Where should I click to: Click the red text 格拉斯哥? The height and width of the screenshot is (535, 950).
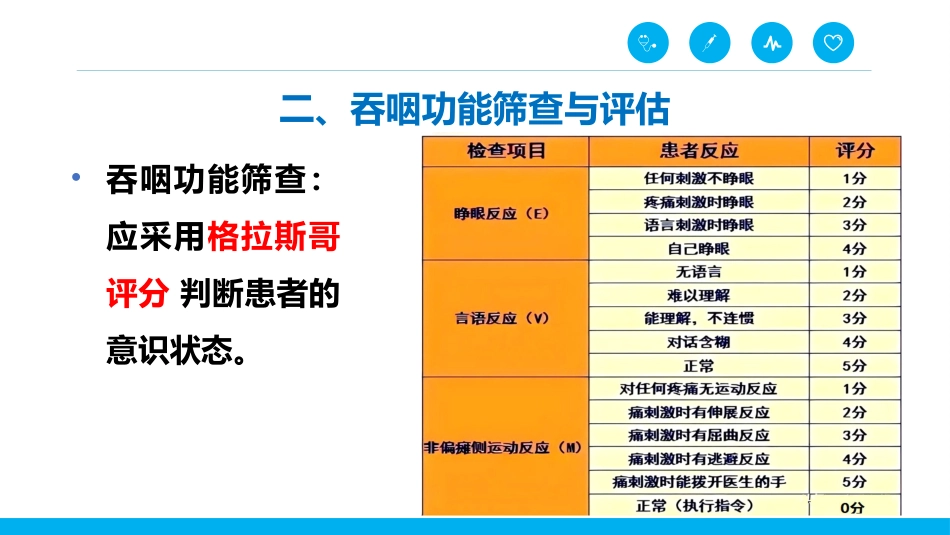(274, 236)
